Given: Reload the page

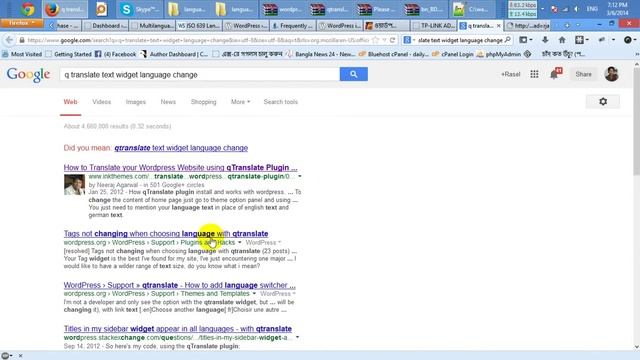Looking at the screenshot, I should 392,40.
